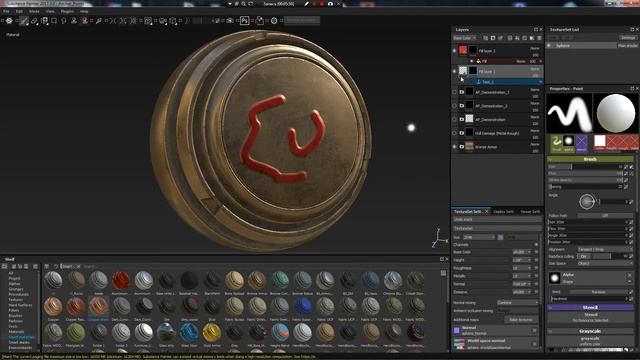
Task: Open Height channel format dropdown
Action: coord(522,260)
